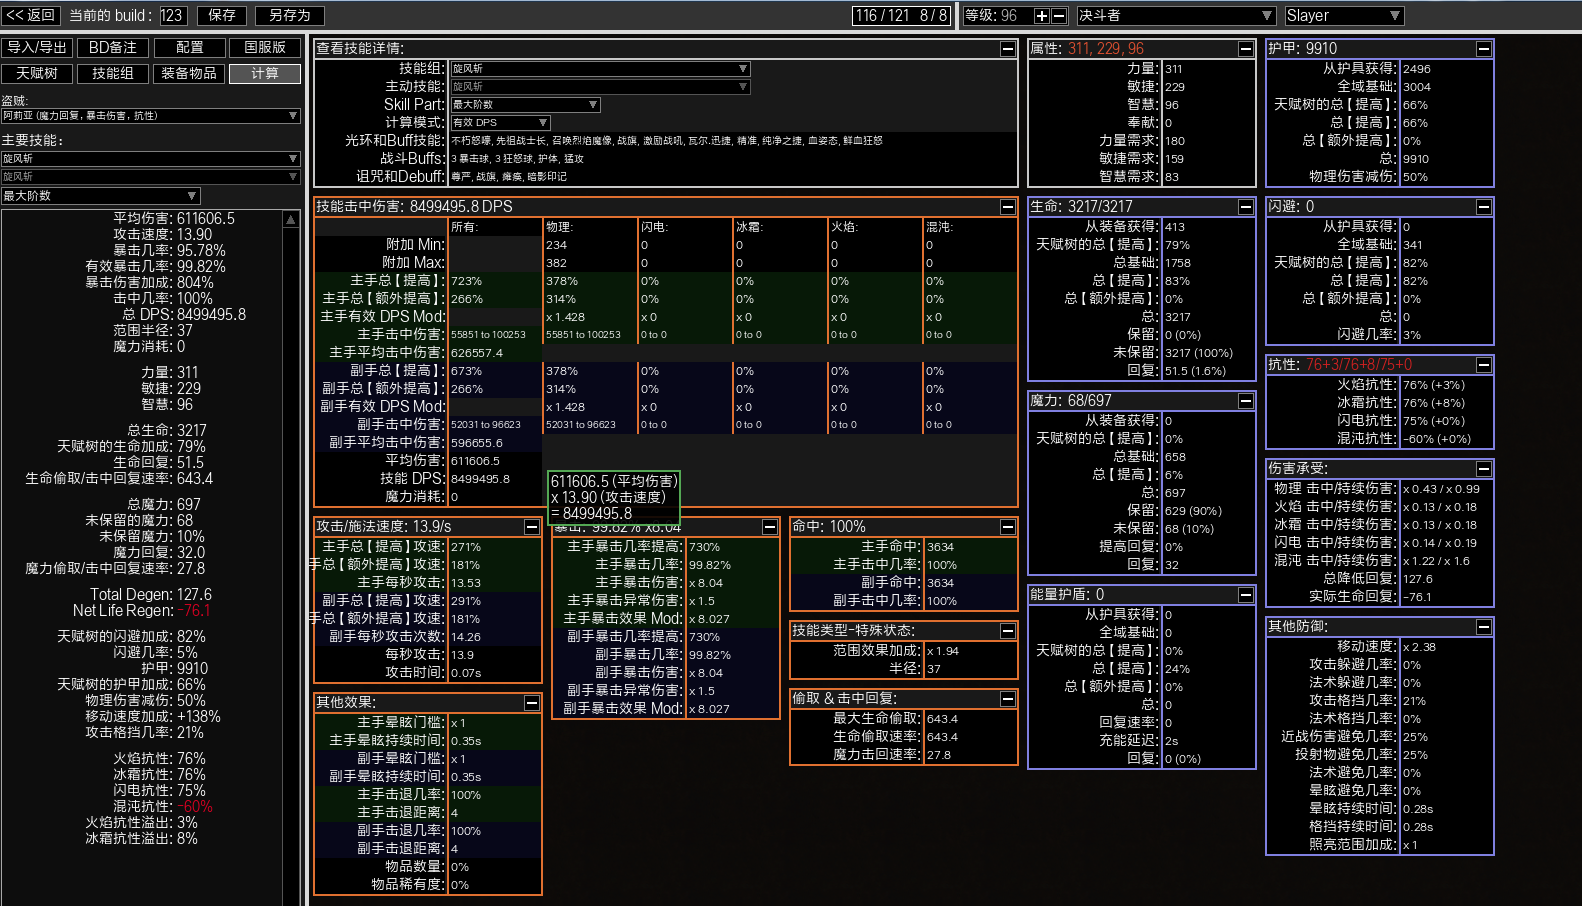This screenshot has height=906, width=1582.
Task: Click the build name field showing 123
Action: (172, 16)
